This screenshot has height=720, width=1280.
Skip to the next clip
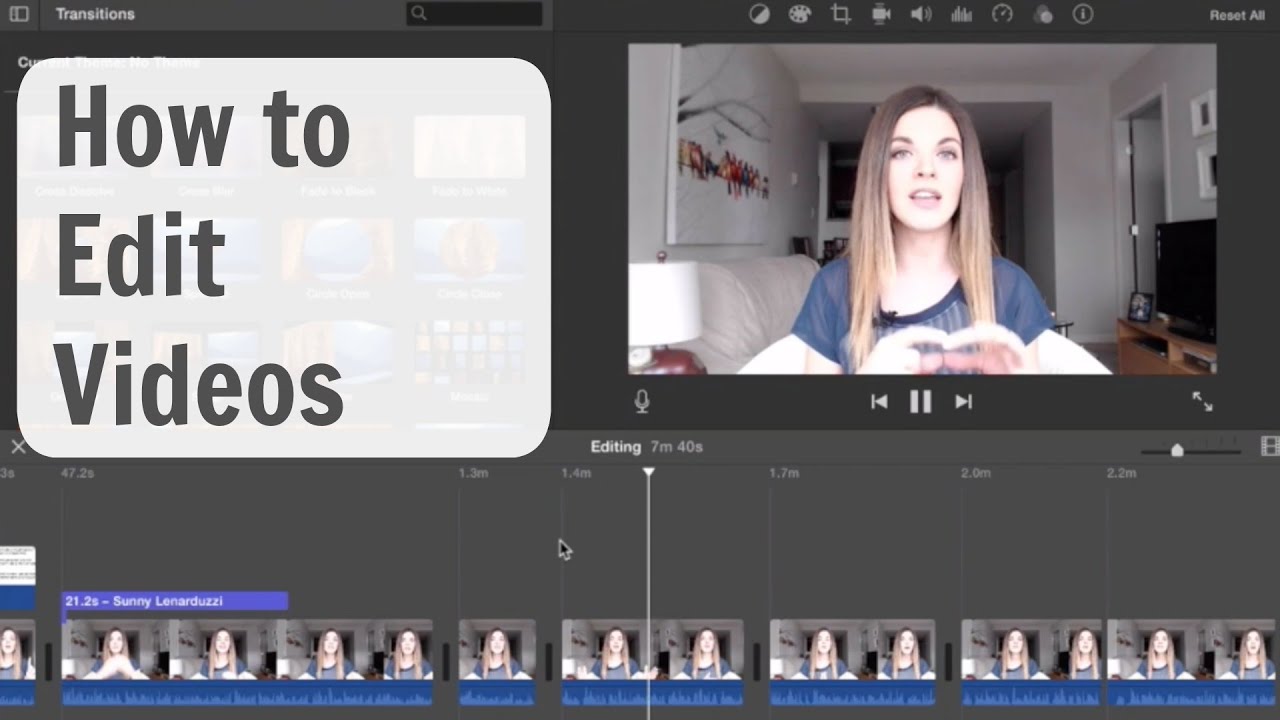[x=963, y=401]
